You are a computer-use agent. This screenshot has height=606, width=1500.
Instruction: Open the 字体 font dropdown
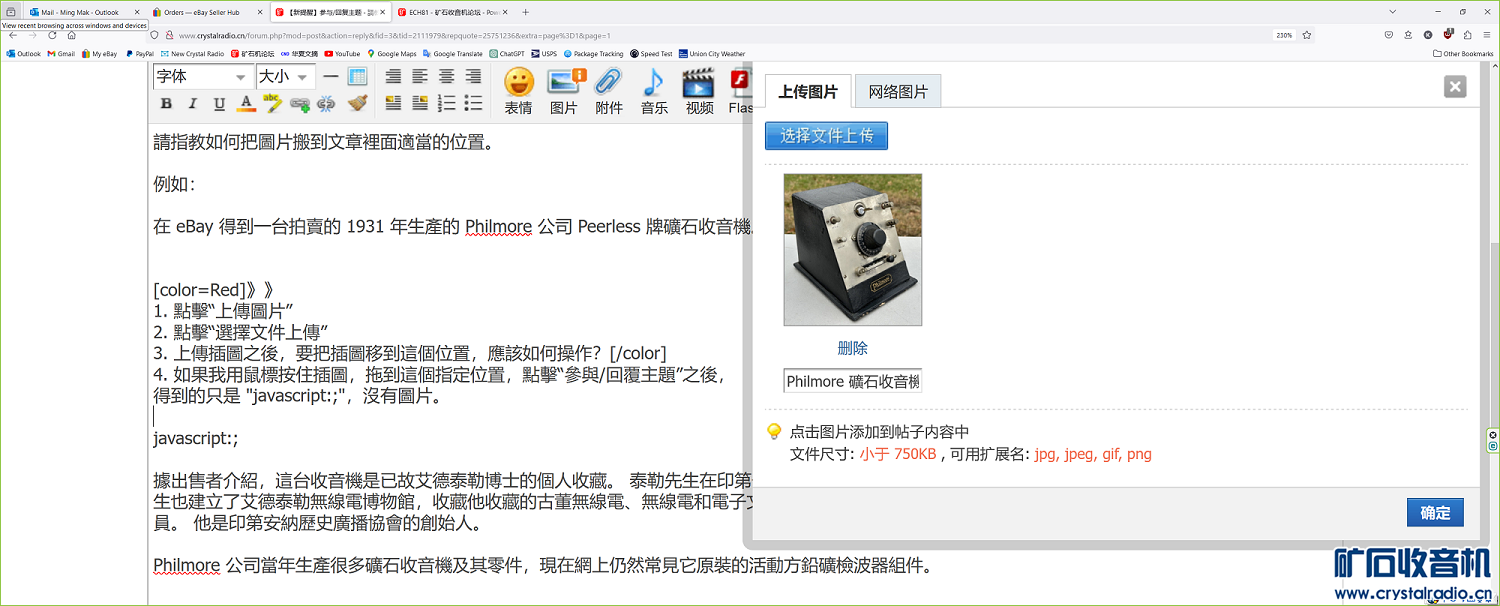pyautogui.click(x=201, y=77)
